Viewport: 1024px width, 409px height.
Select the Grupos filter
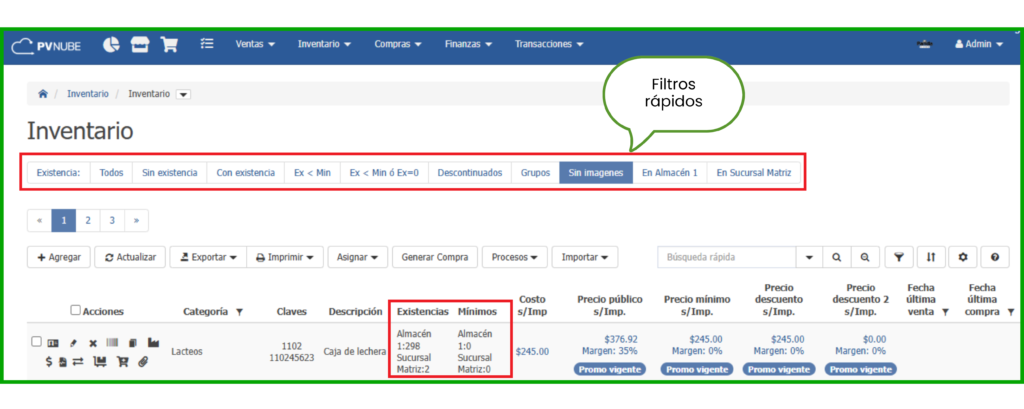coord(536,173)
